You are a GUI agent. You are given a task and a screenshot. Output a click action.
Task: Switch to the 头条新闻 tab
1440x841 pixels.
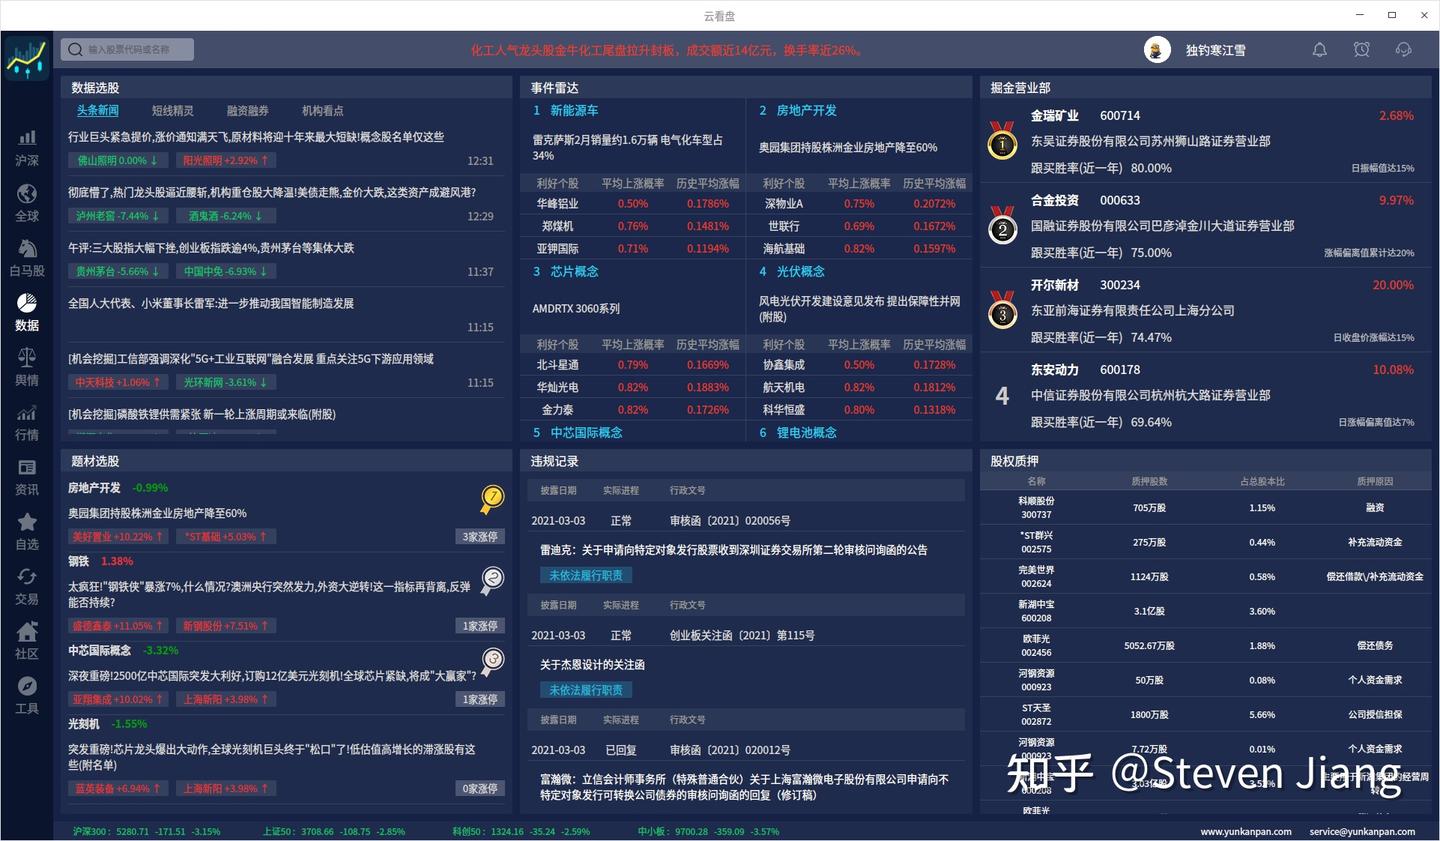click(x=97, y=111)
